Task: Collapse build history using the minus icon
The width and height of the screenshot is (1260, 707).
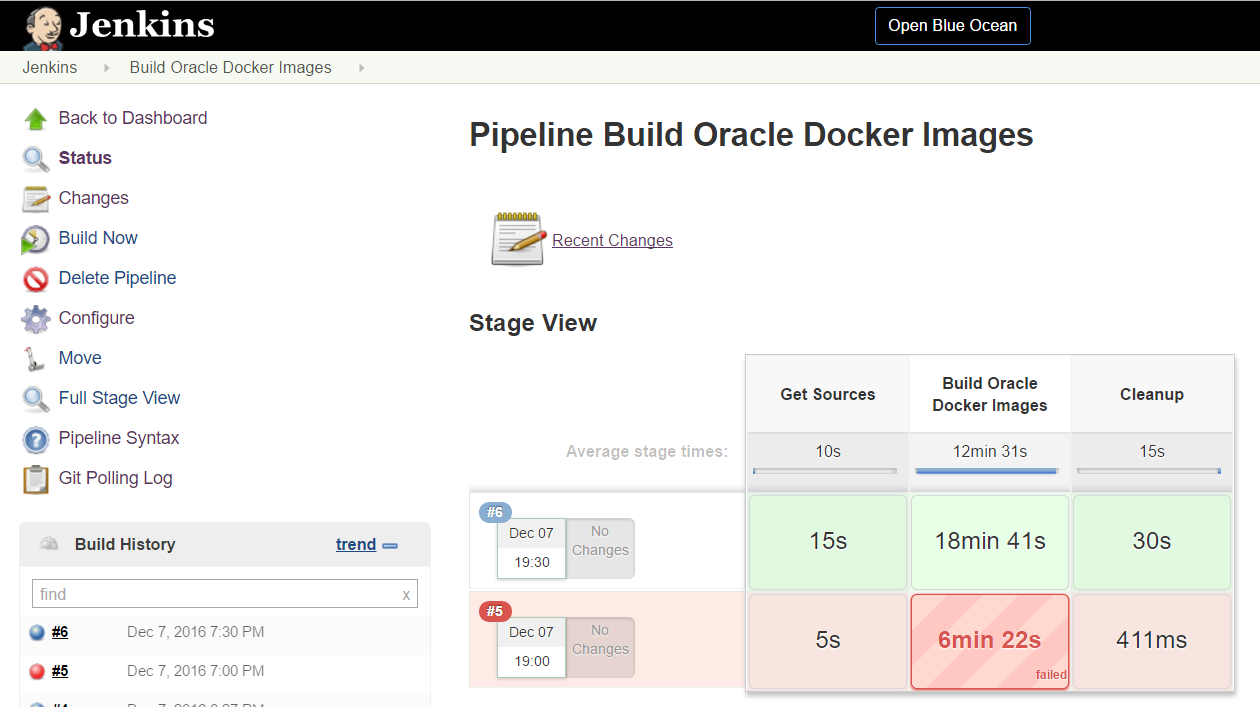Action: coord(390,546)
